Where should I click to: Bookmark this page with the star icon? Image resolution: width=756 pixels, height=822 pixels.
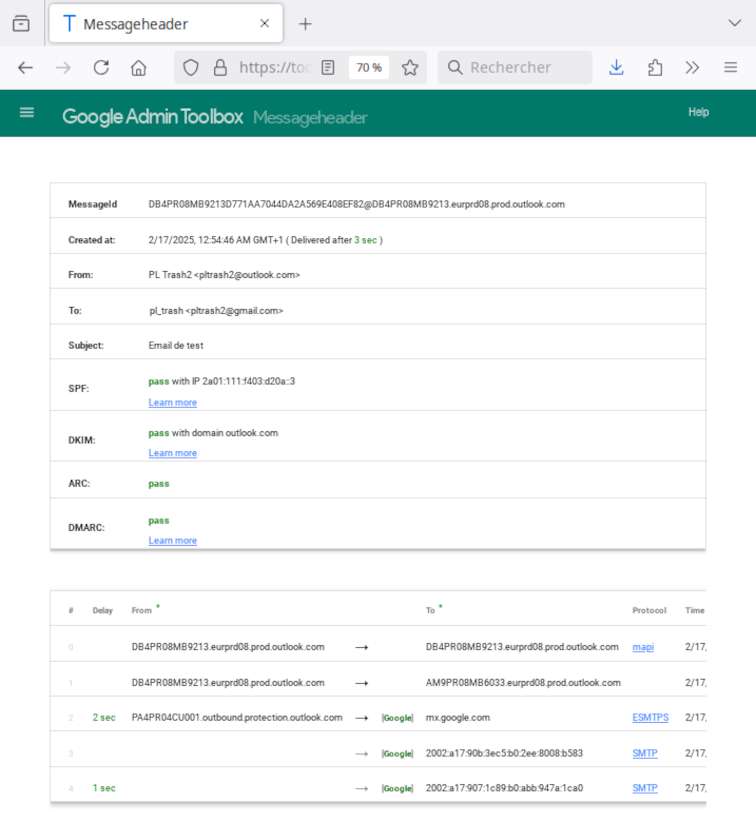(410, 67)
